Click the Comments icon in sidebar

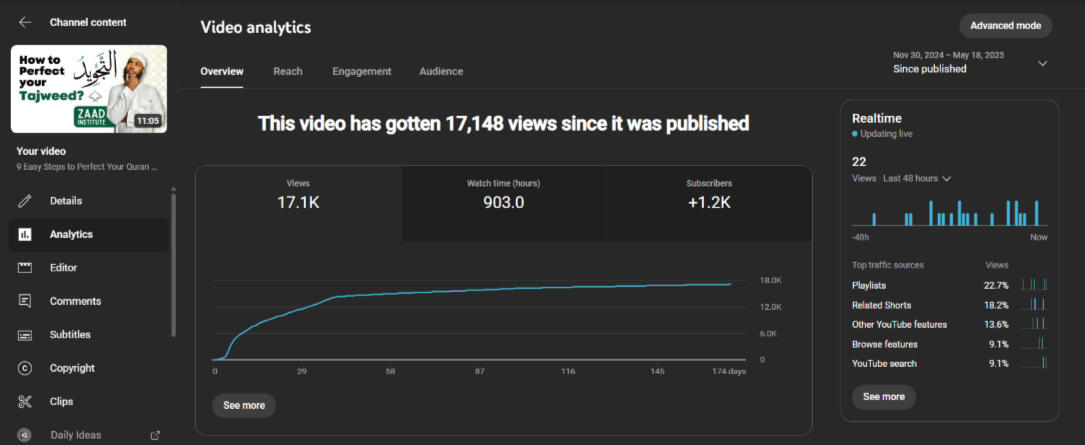point(25,301)
